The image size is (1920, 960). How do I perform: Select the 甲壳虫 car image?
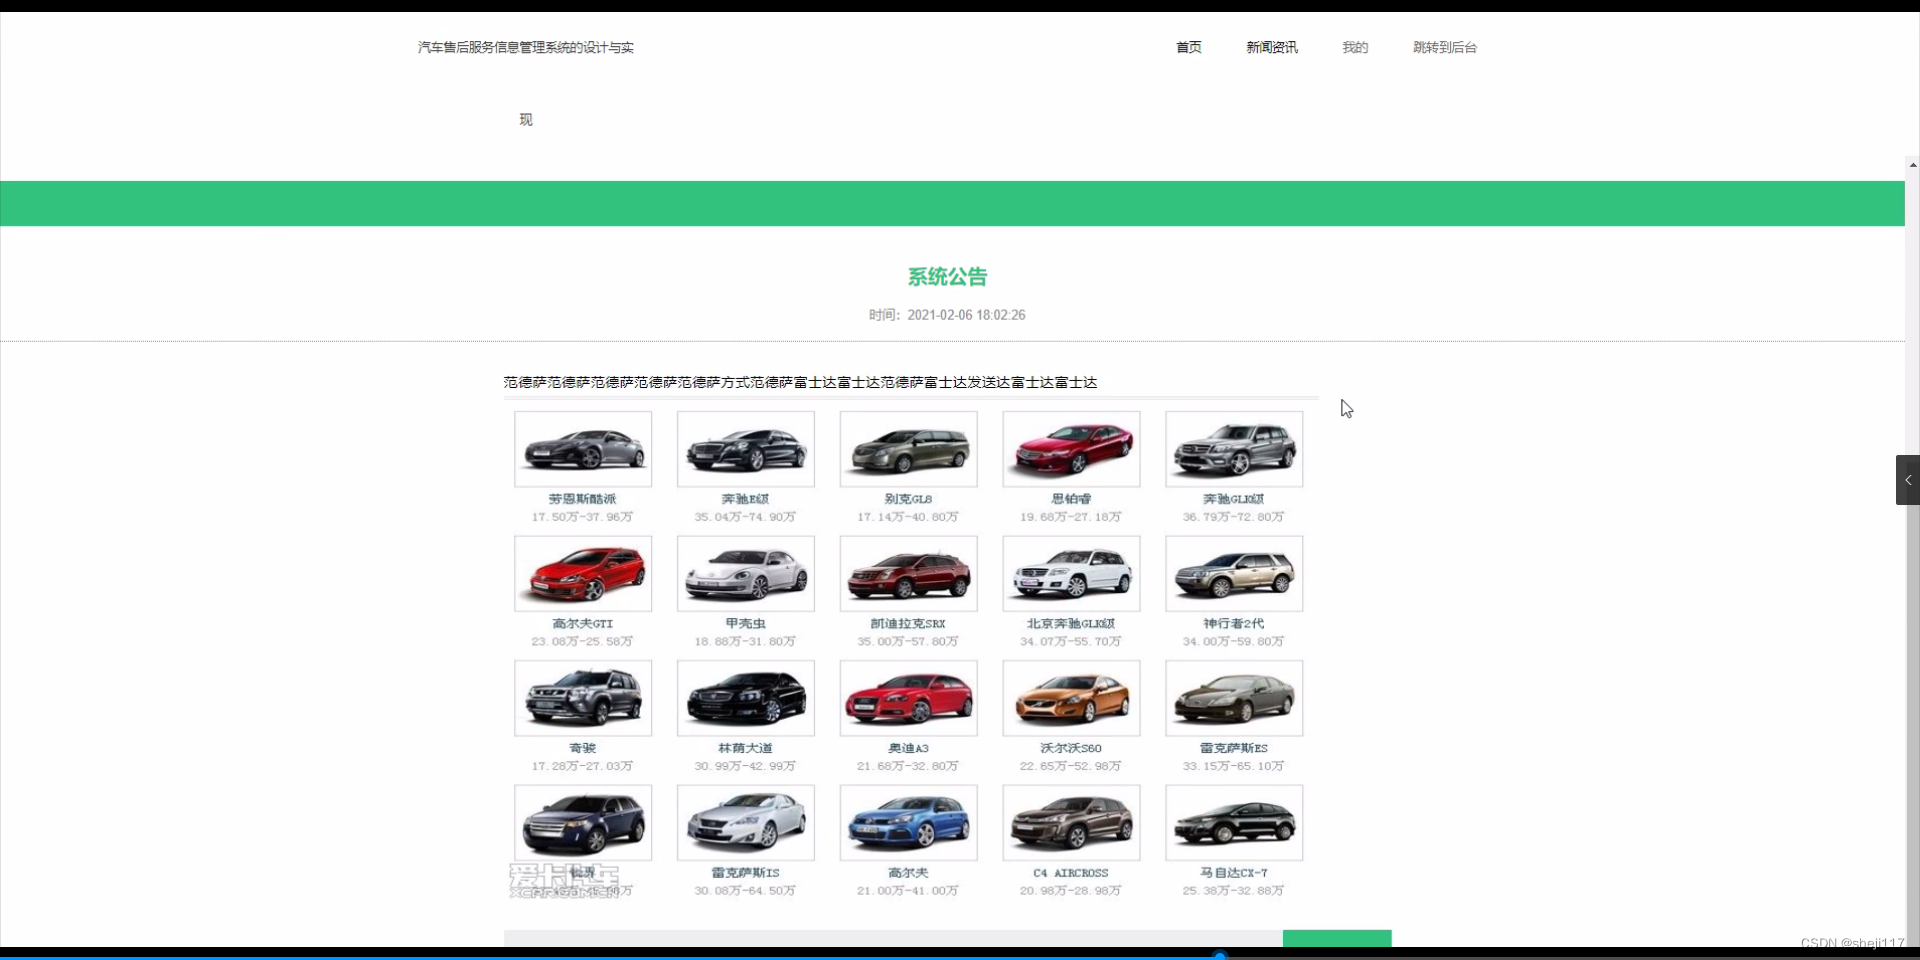[745, 574]
